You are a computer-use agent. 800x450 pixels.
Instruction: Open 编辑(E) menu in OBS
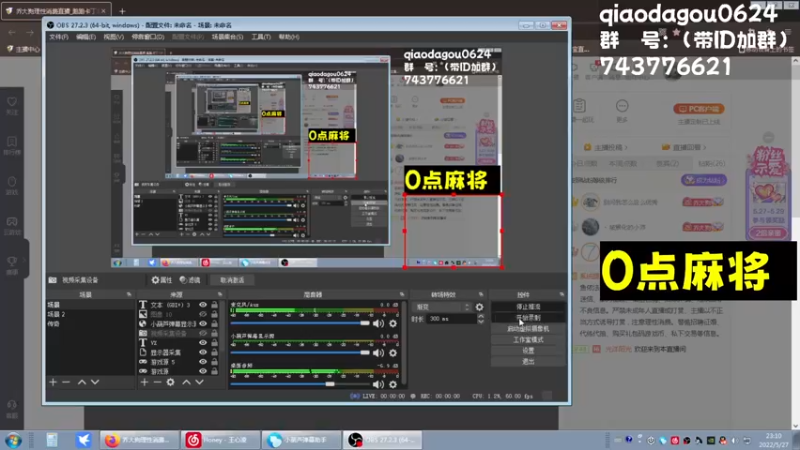[x=86, y=37]
